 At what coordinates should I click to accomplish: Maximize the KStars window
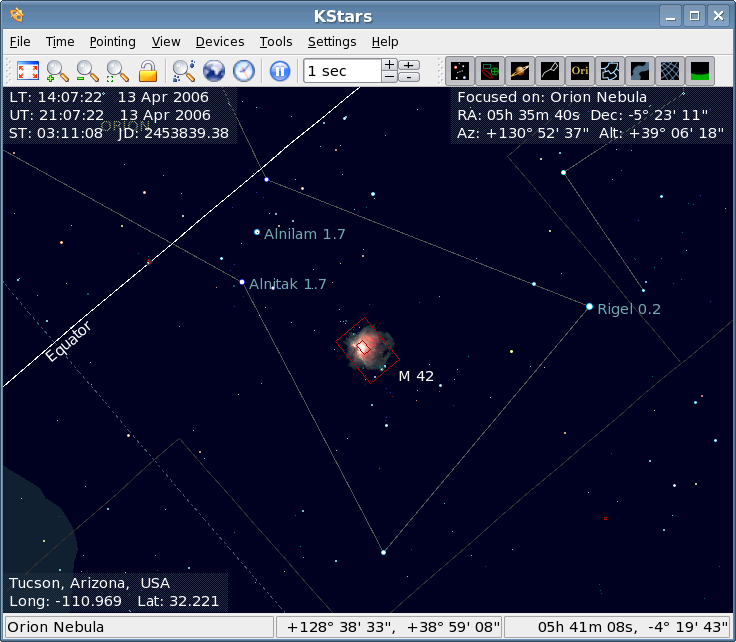(695, 16)
